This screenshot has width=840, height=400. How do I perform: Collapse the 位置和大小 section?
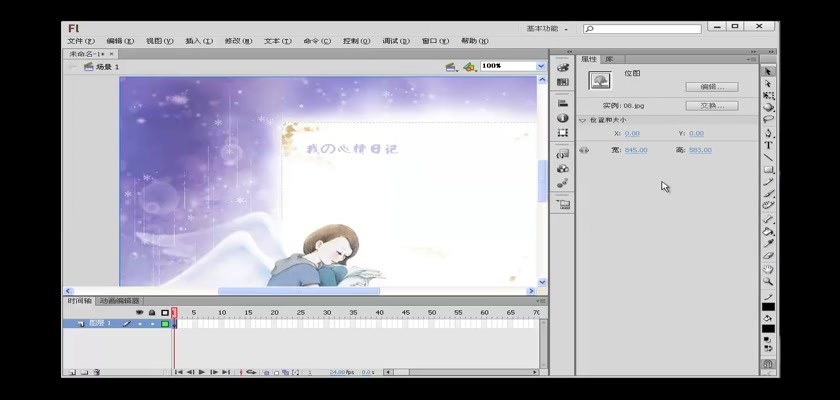pyautogui.click(x=583, y=120)
